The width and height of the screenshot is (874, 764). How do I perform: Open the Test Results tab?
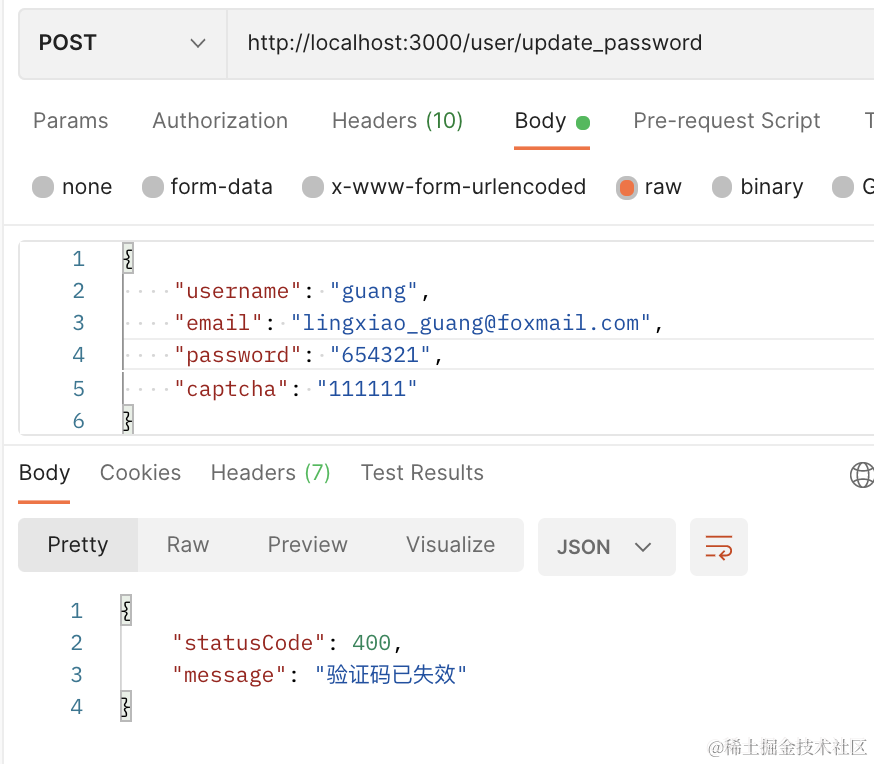(x=422, y=473)
